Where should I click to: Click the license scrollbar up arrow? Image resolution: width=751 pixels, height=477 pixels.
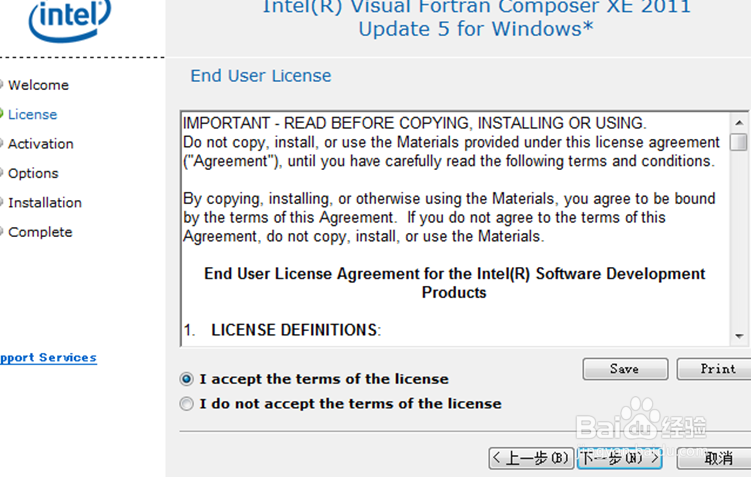coord(739,123)
